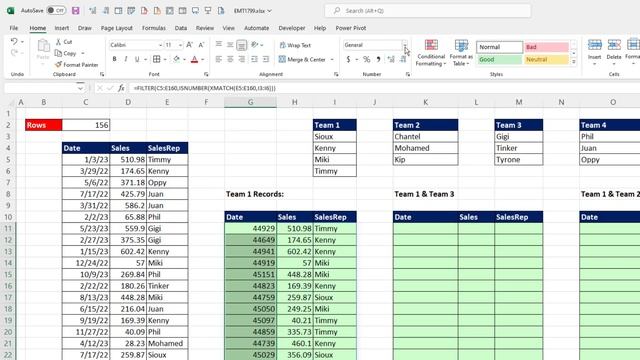Click Increase Decimal icon
Screen dimensions: 640x360
point(391,60)
